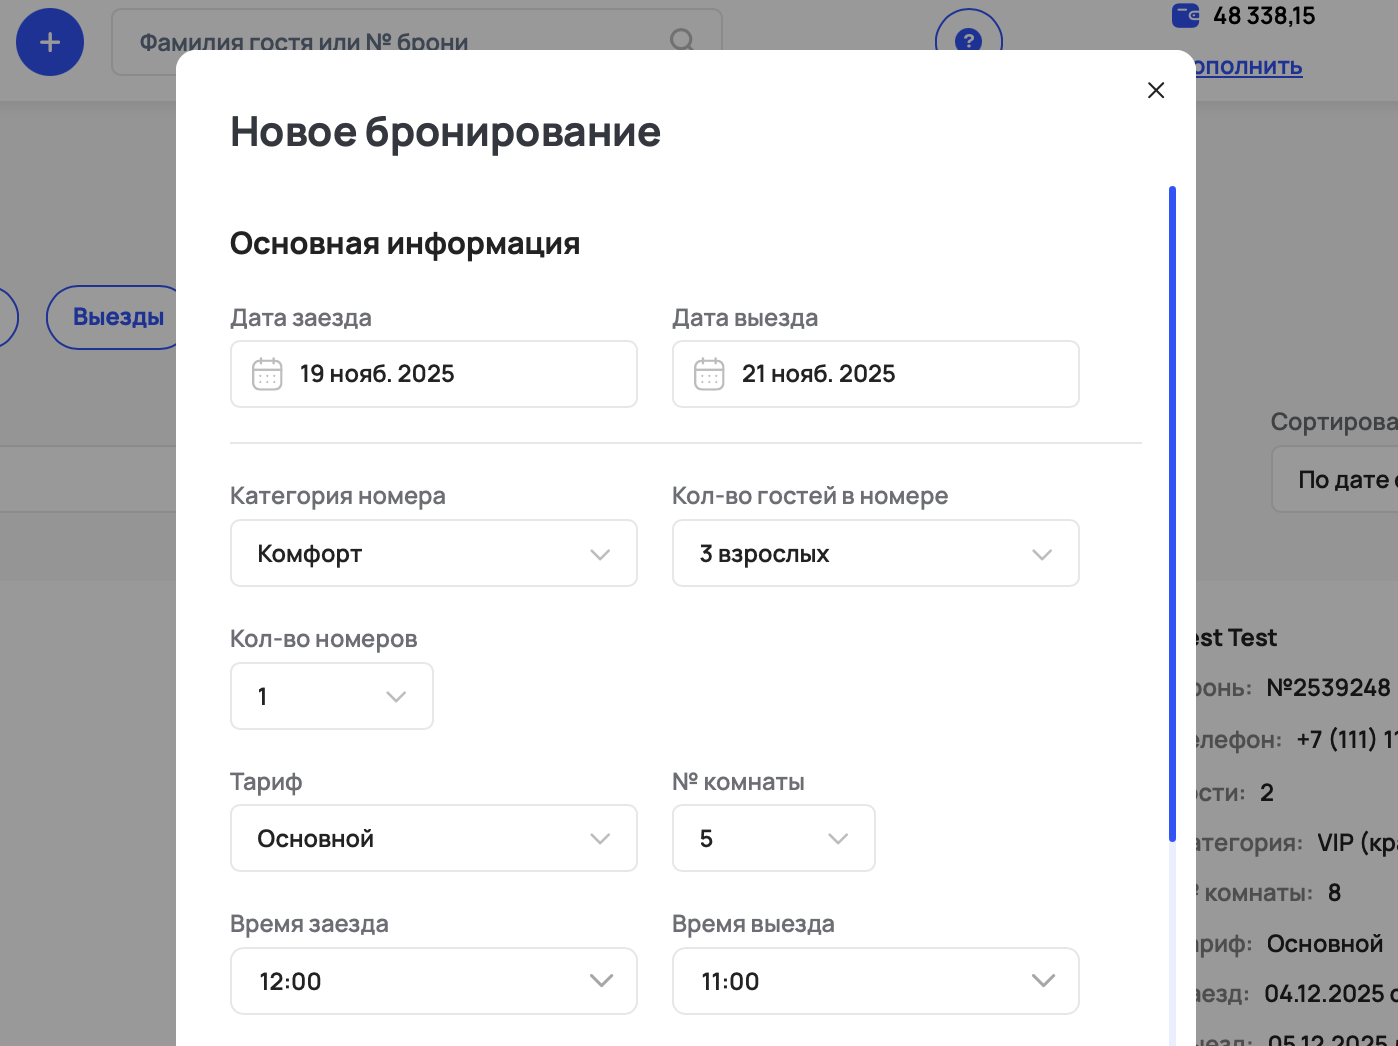Expand the Время выезда dropdown
Screen dimensions: 1398x1046
pyautogui.click(x=875, y=981)
